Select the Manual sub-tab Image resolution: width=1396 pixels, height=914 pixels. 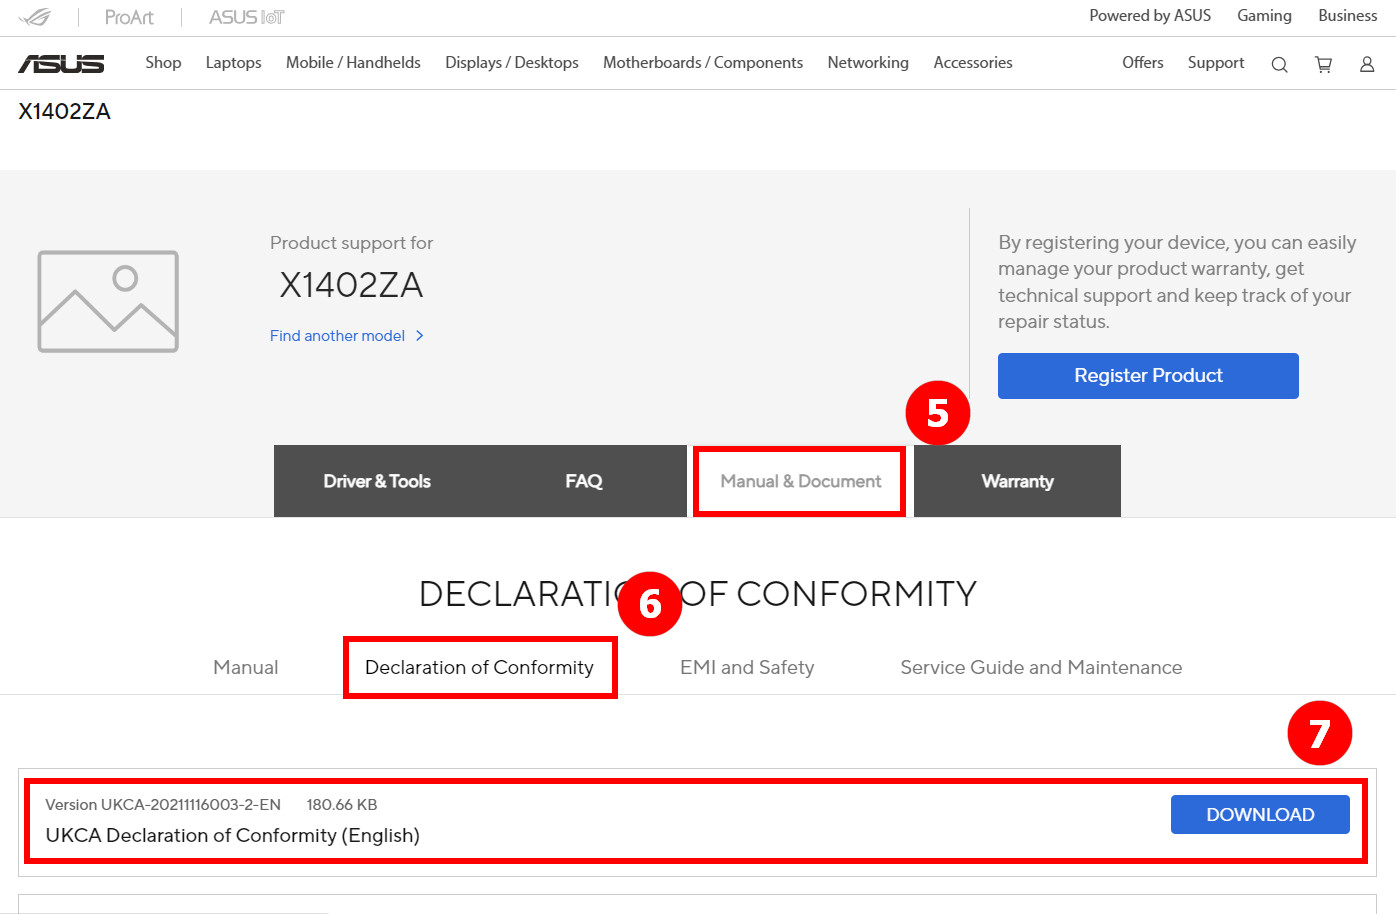tap(246, 667)
